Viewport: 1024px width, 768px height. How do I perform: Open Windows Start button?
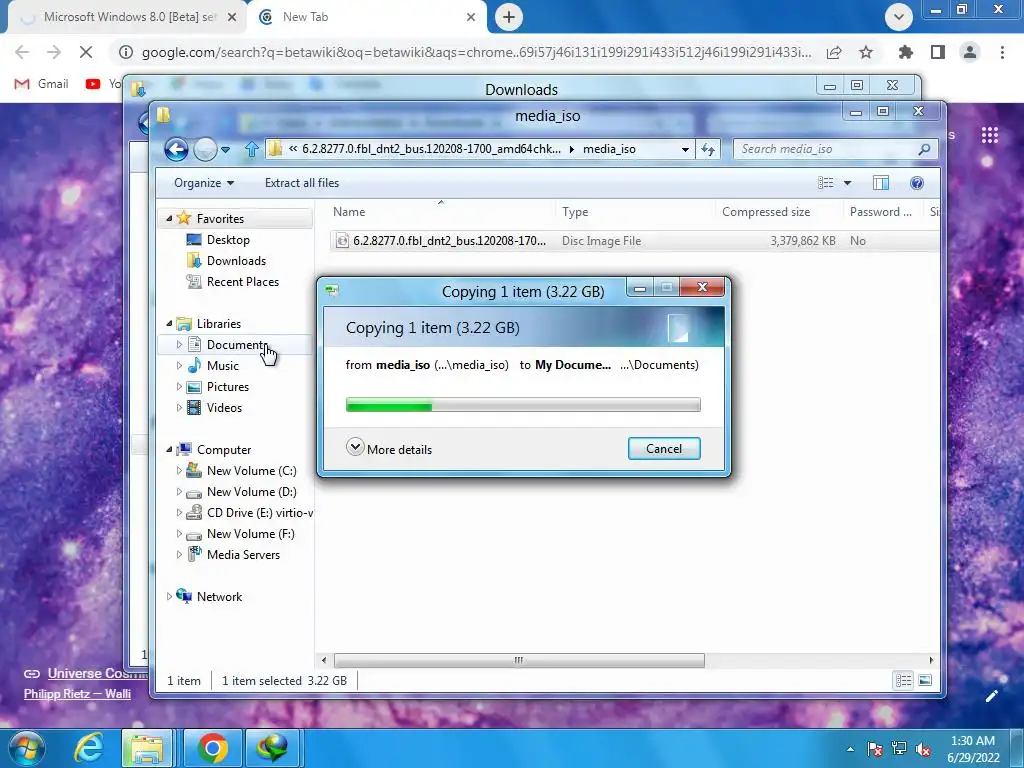tap(27, 748)
